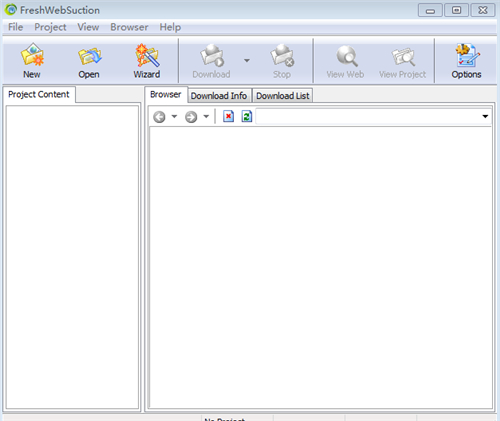Image resolution: width=500 pixels, height=421 pixels.
Task: Click the browser forward arrow icon
Action: [x=191, y=117]
